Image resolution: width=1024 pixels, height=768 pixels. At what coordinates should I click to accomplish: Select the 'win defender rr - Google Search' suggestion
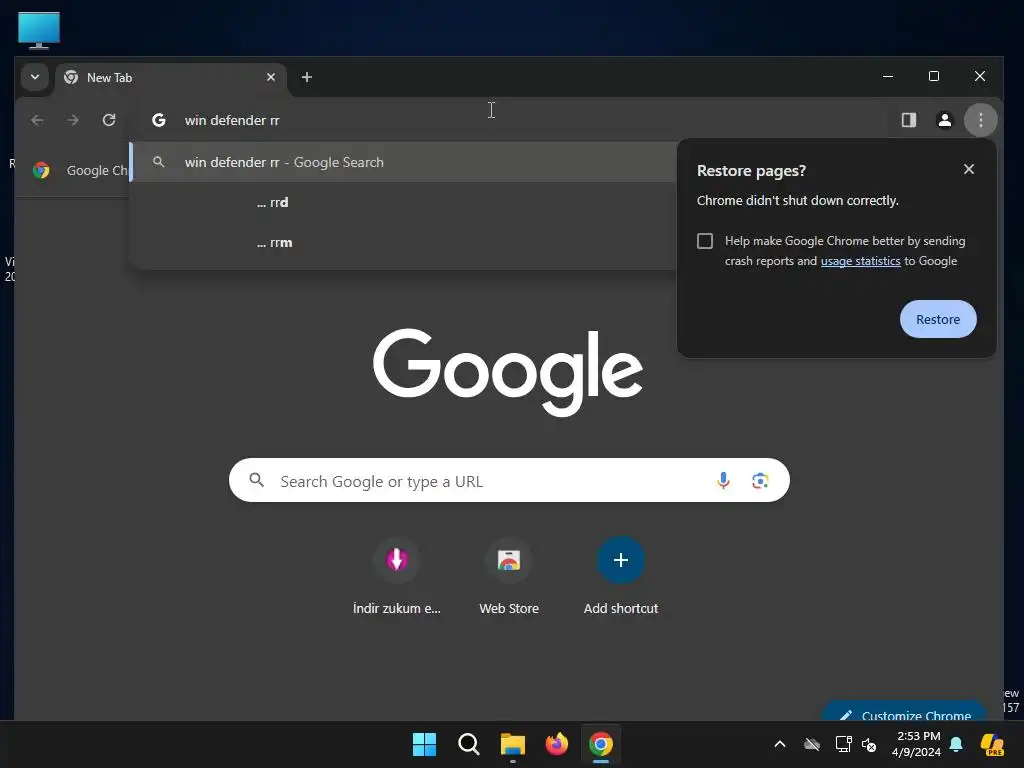tap(405, 162)
